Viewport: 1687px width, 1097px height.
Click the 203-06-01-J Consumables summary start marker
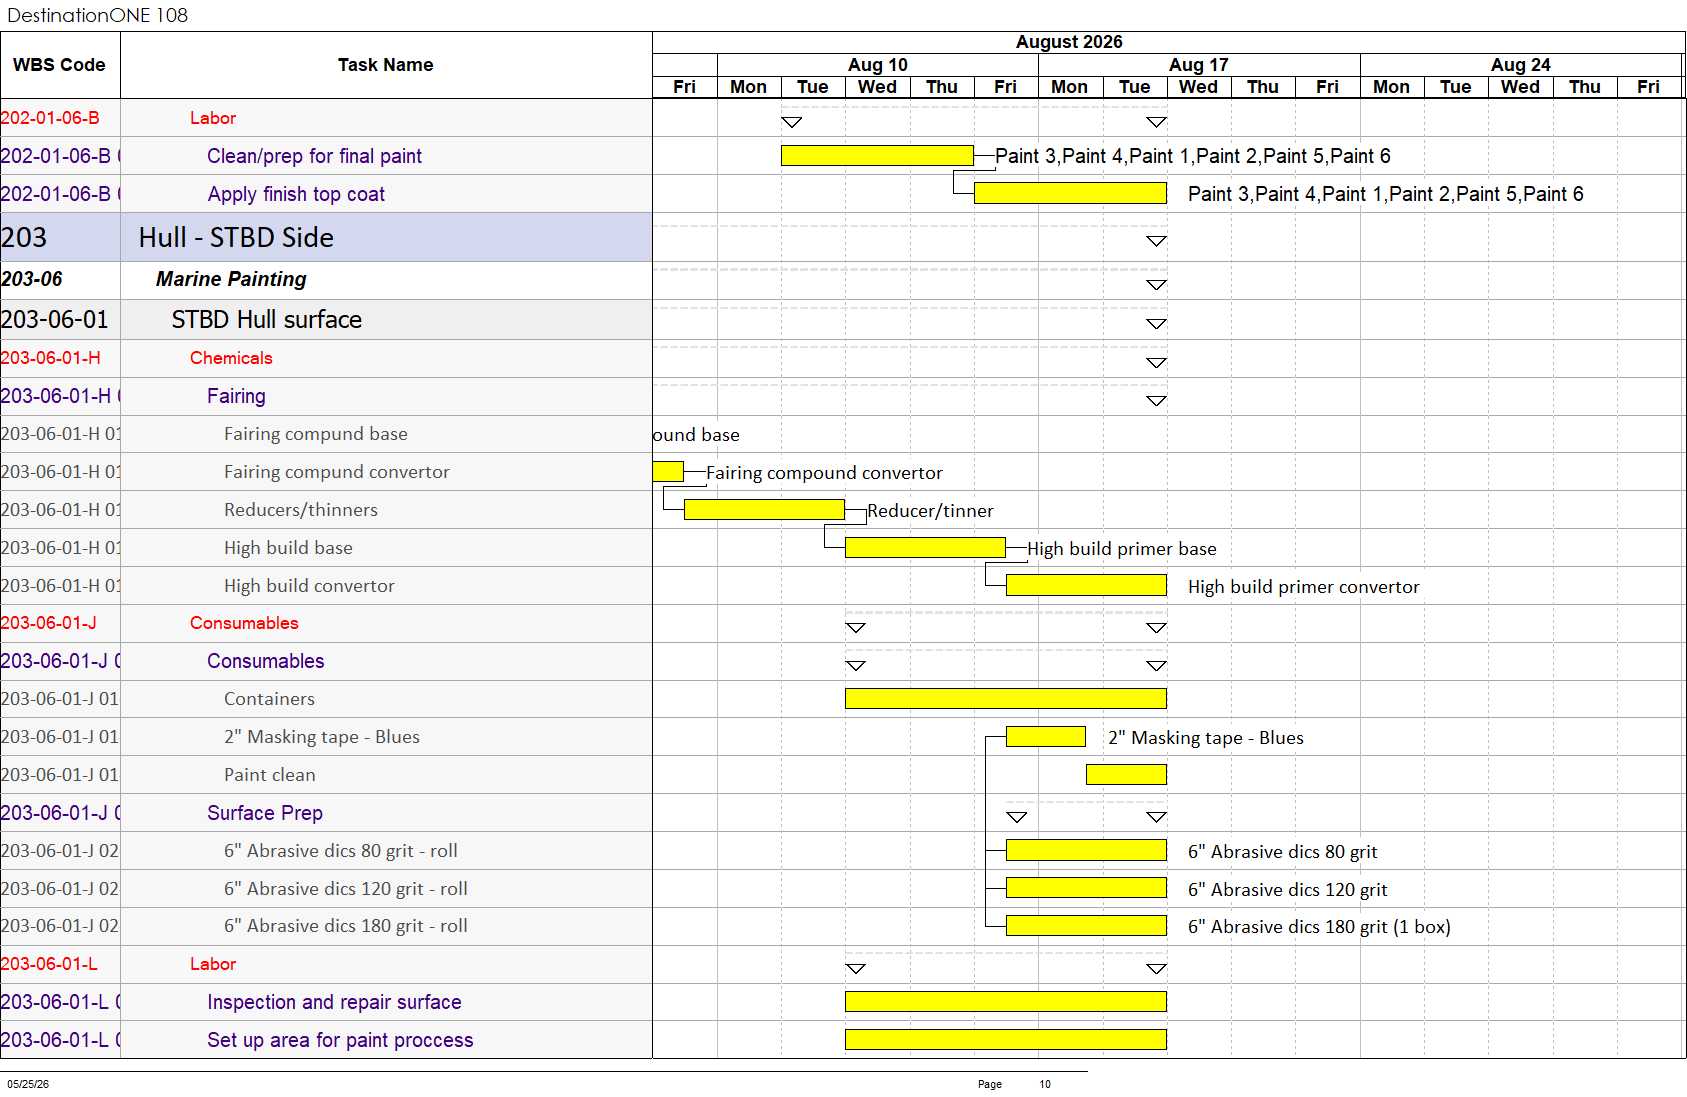point(856,628)
